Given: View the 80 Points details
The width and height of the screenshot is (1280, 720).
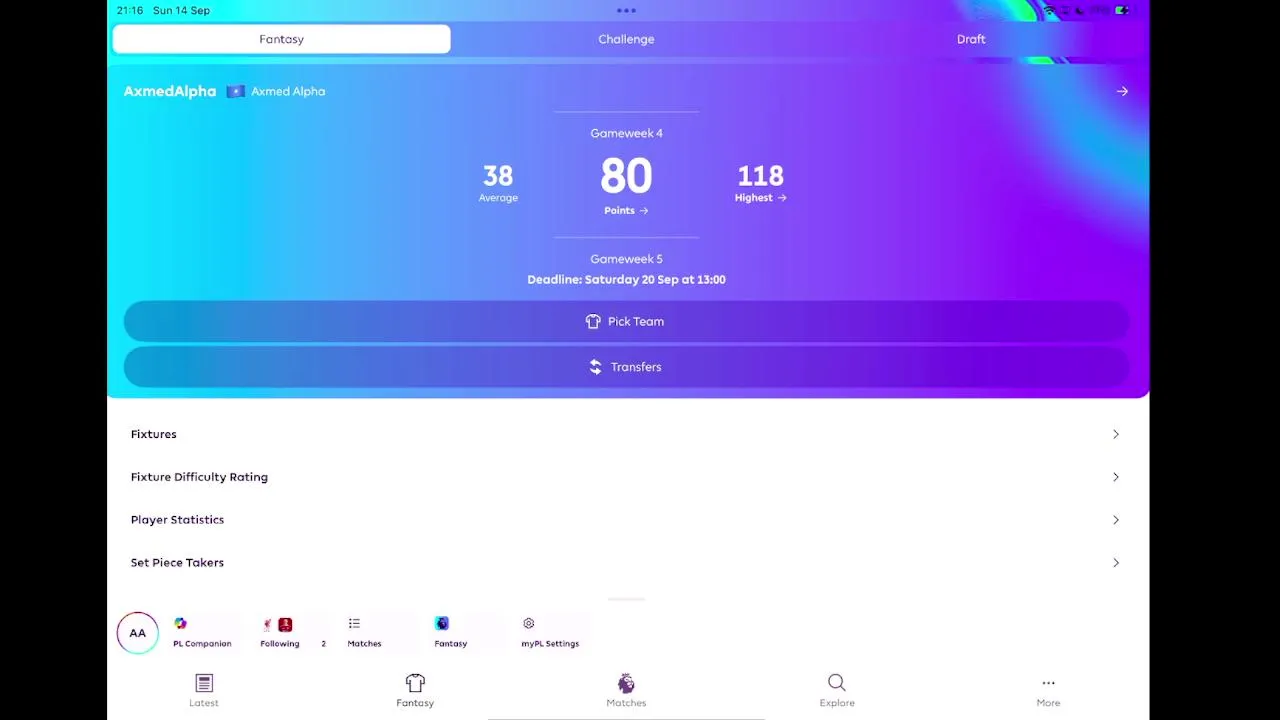Looking at the screenshot, I should (626, 186).
